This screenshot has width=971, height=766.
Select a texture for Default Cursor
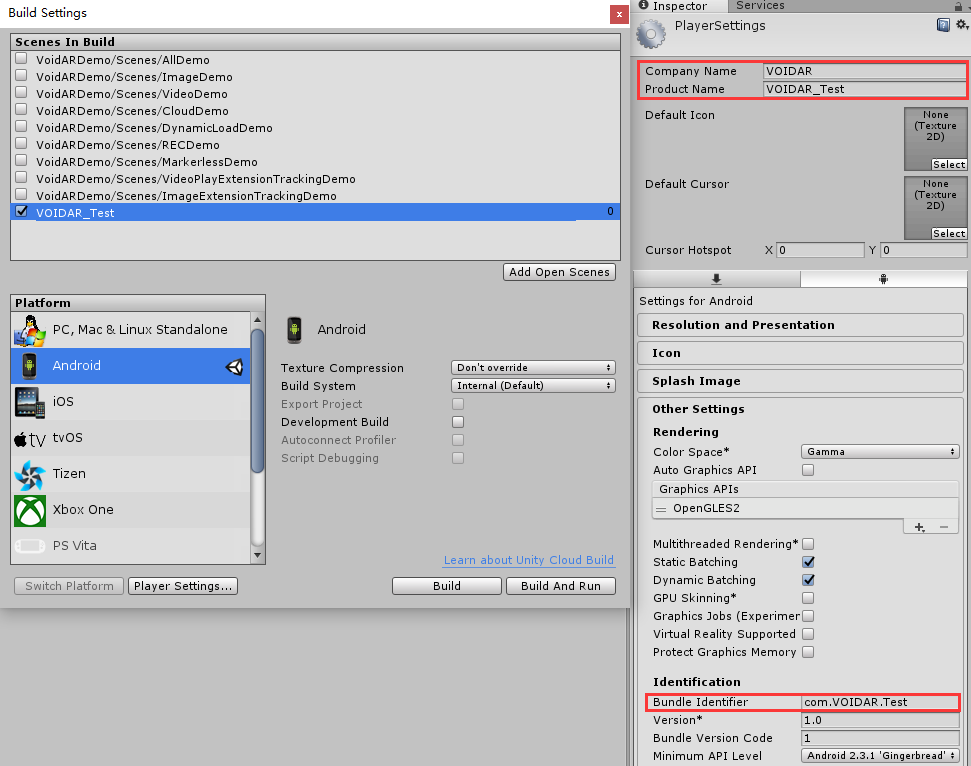(x=949, y=233)
